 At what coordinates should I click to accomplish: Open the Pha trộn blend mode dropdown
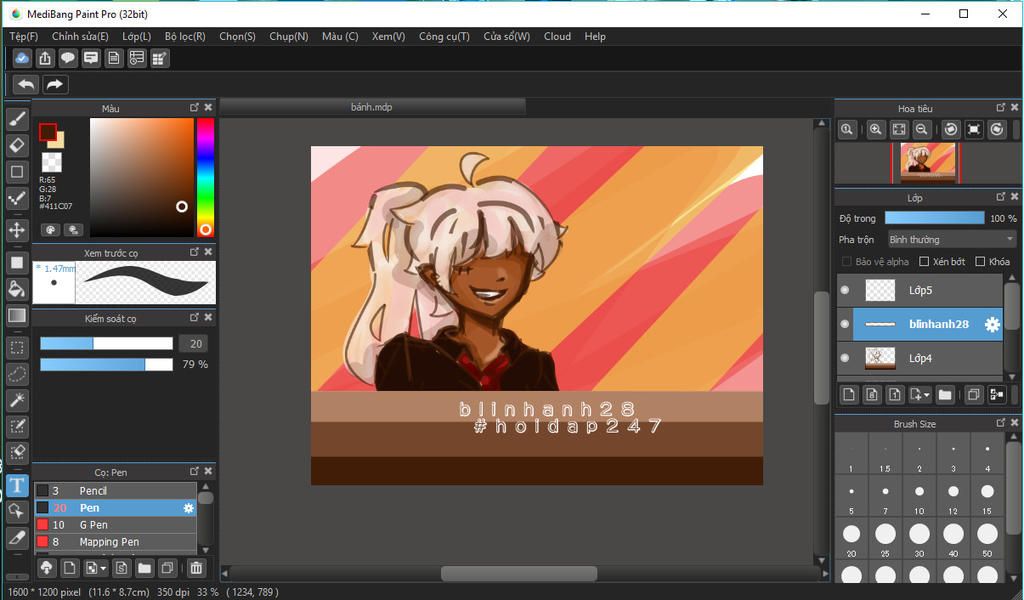tap(952, 240)
